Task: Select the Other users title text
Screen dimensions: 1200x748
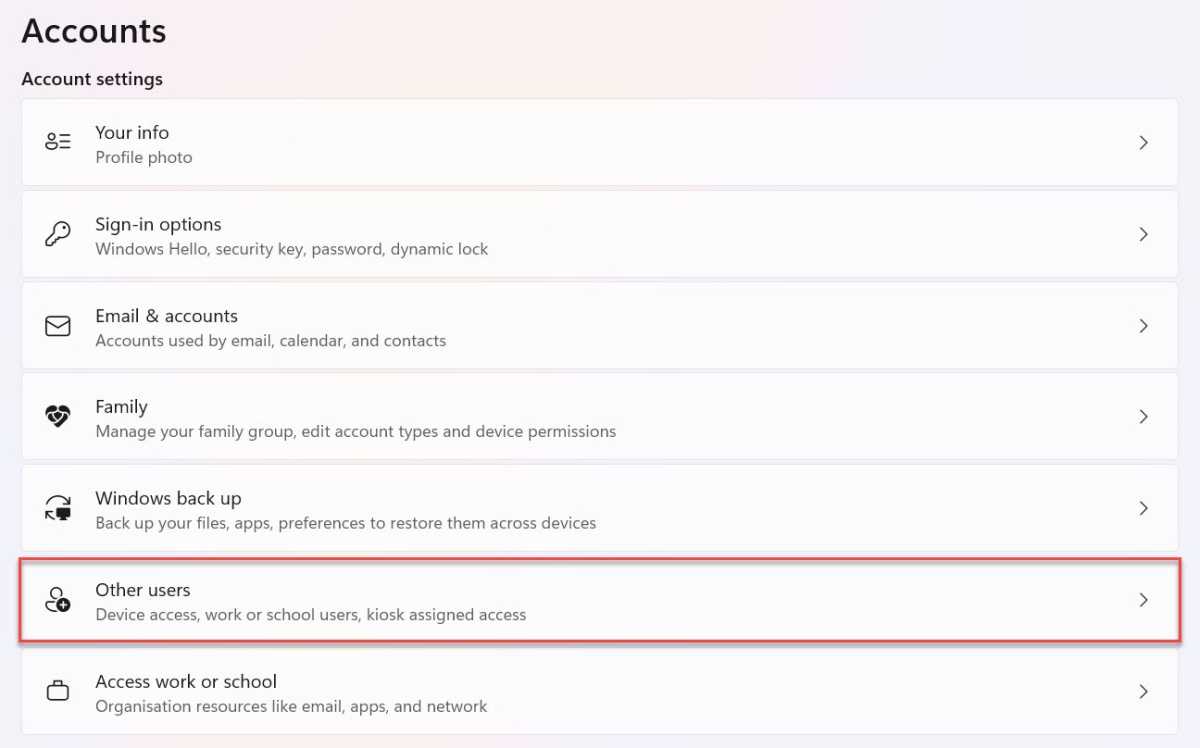Action: [x=143, y=590]
